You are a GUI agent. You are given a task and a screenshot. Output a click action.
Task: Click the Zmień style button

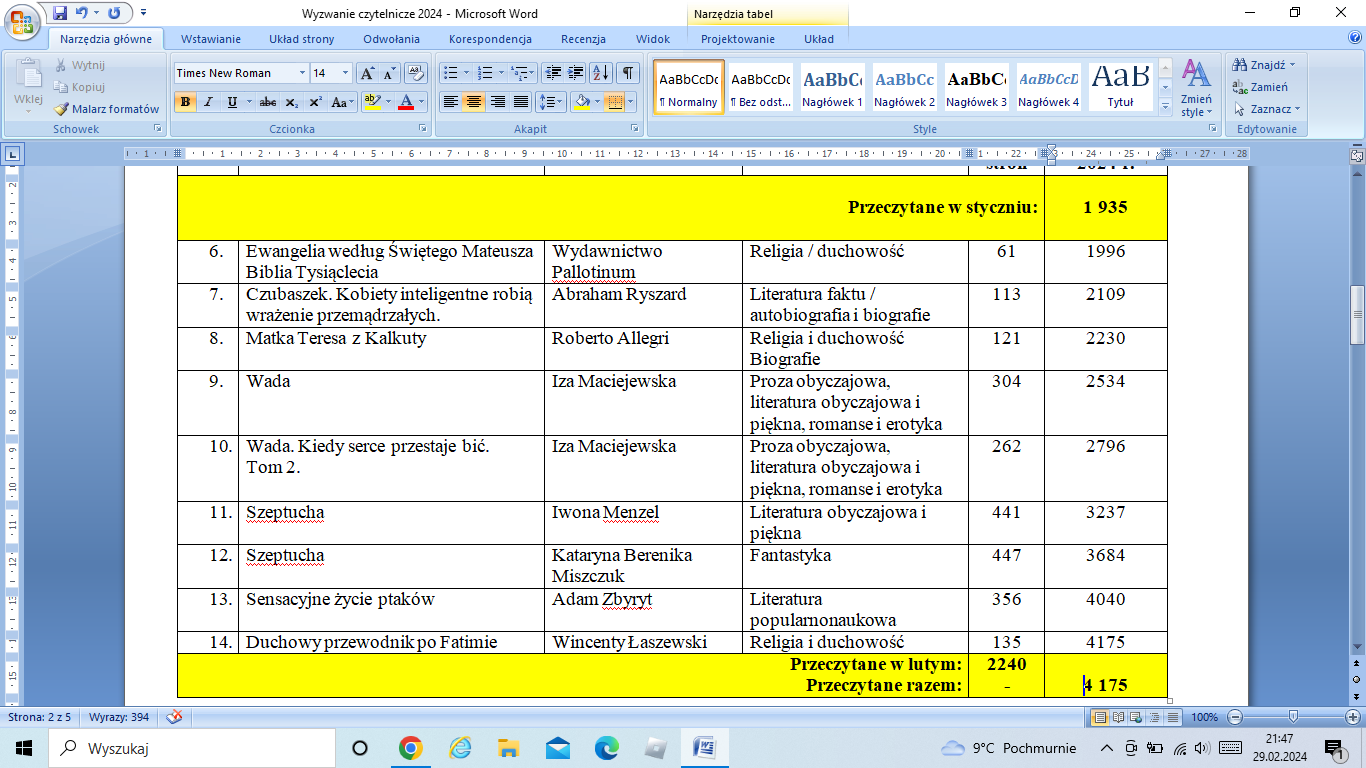[1196, 88]
